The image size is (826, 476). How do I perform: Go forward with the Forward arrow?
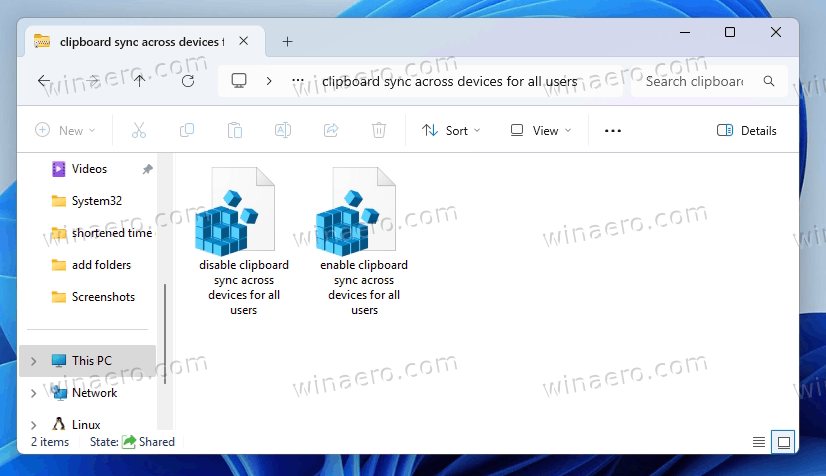point(93,81)
